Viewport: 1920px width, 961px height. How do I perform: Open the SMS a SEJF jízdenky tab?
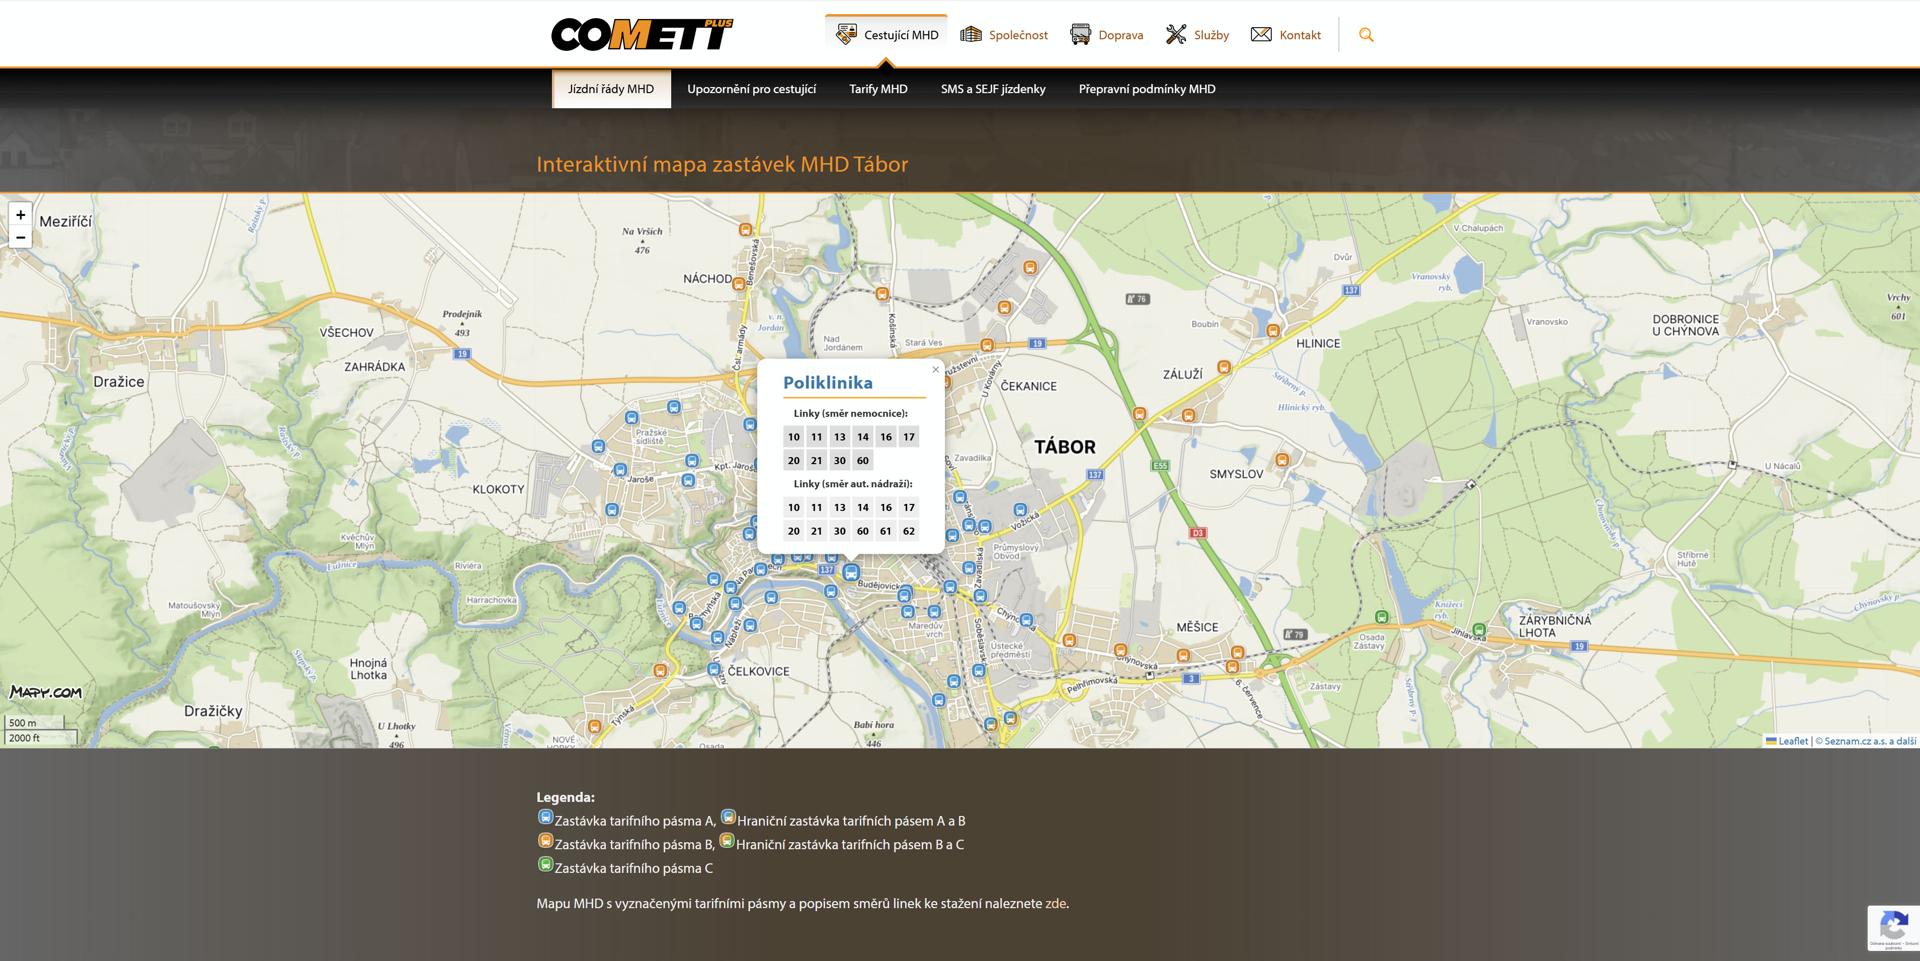992,89
